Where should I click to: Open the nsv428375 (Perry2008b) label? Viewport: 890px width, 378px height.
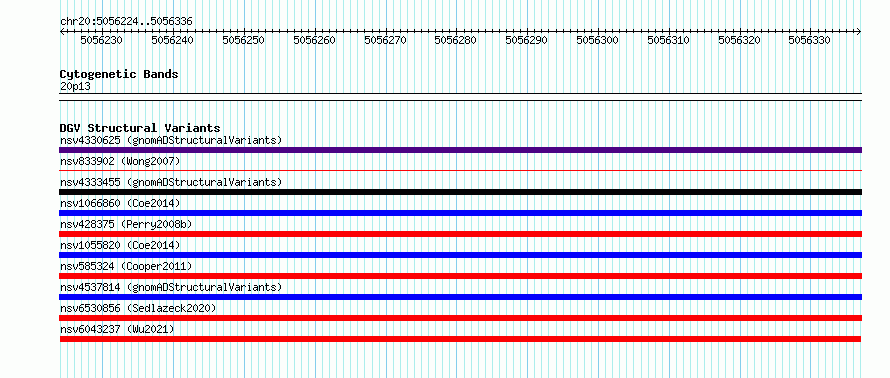126,224
